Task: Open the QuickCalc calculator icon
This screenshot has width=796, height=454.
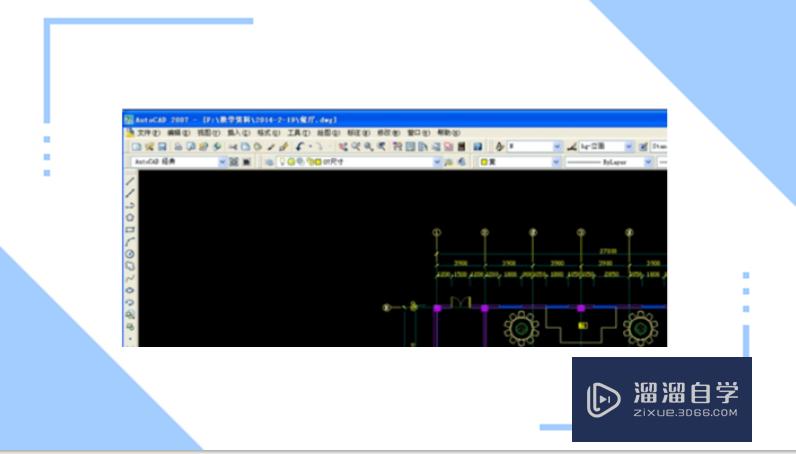Action: tap(461, 147)
